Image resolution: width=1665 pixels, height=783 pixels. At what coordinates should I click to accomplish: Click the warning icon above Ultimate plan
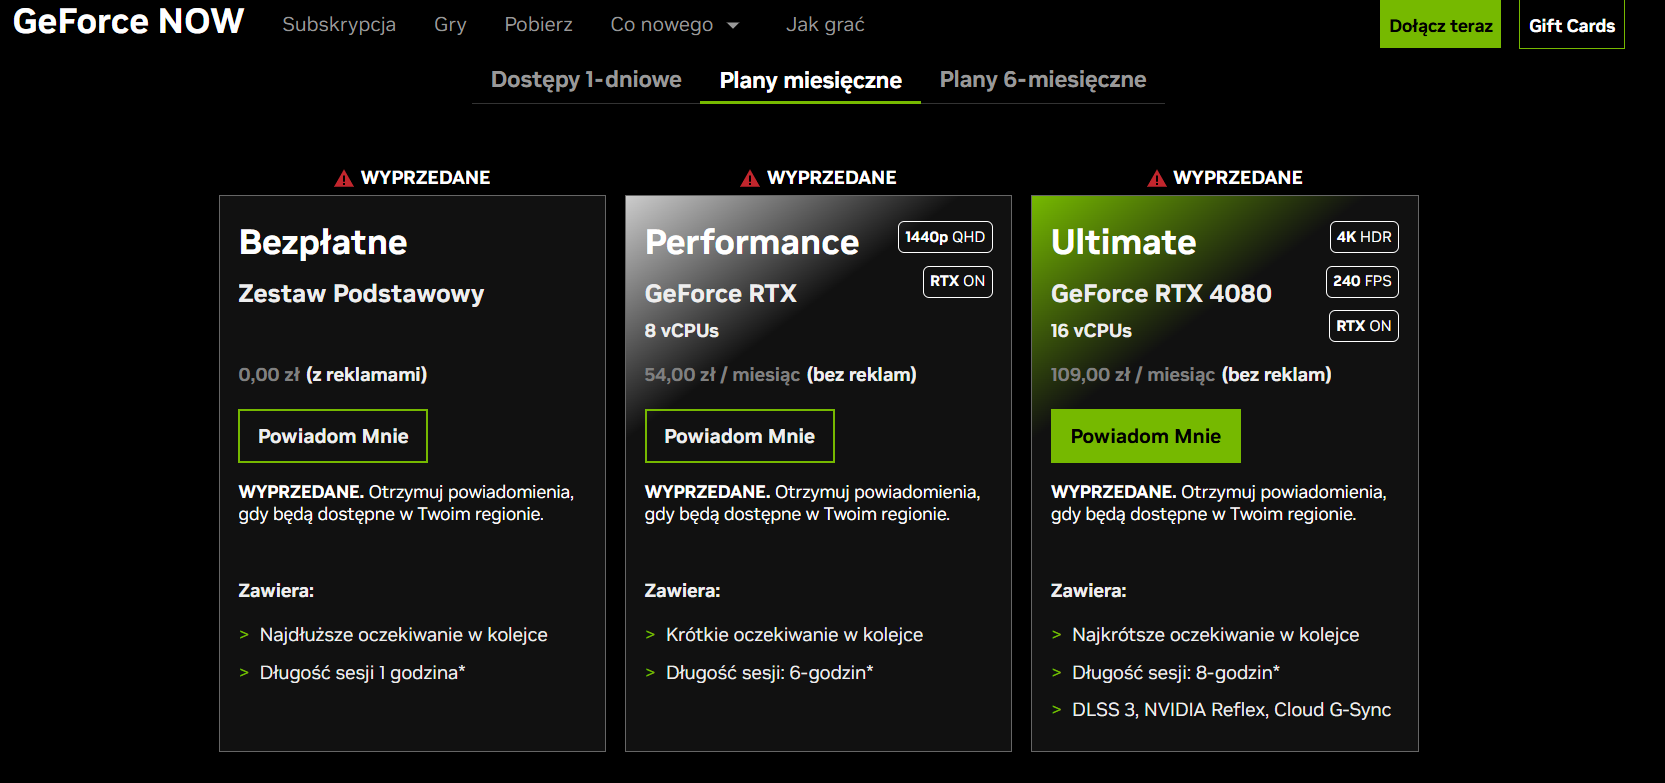tap(1157, 178)
